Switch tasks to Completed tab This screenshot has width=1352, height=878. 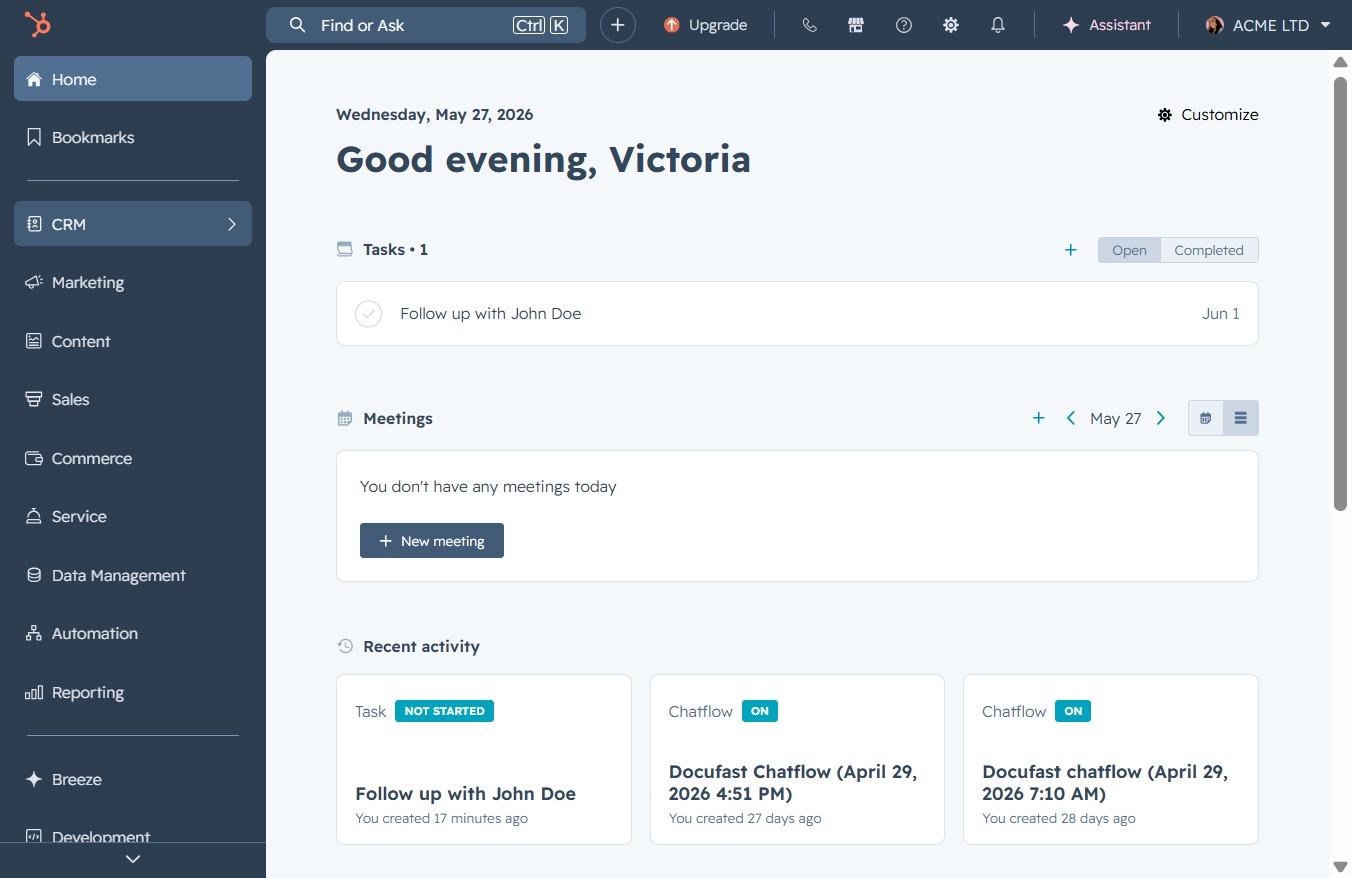[x=1209, y=250]
